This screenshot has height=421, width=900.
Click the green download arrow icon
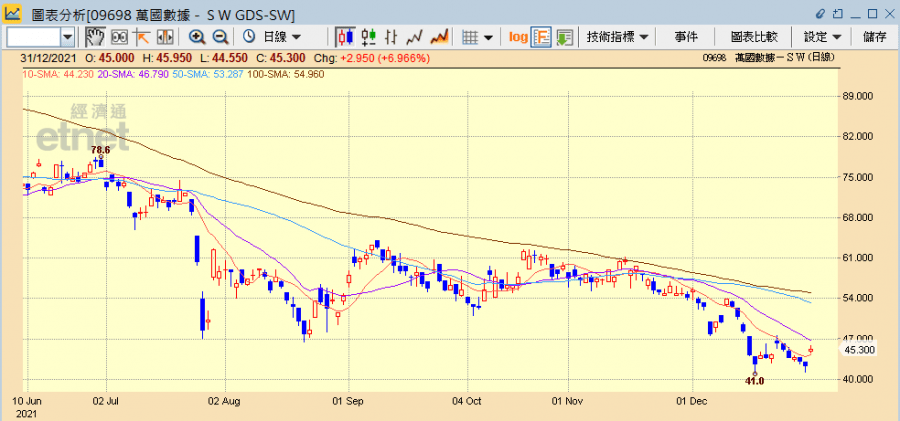[564, 37]
